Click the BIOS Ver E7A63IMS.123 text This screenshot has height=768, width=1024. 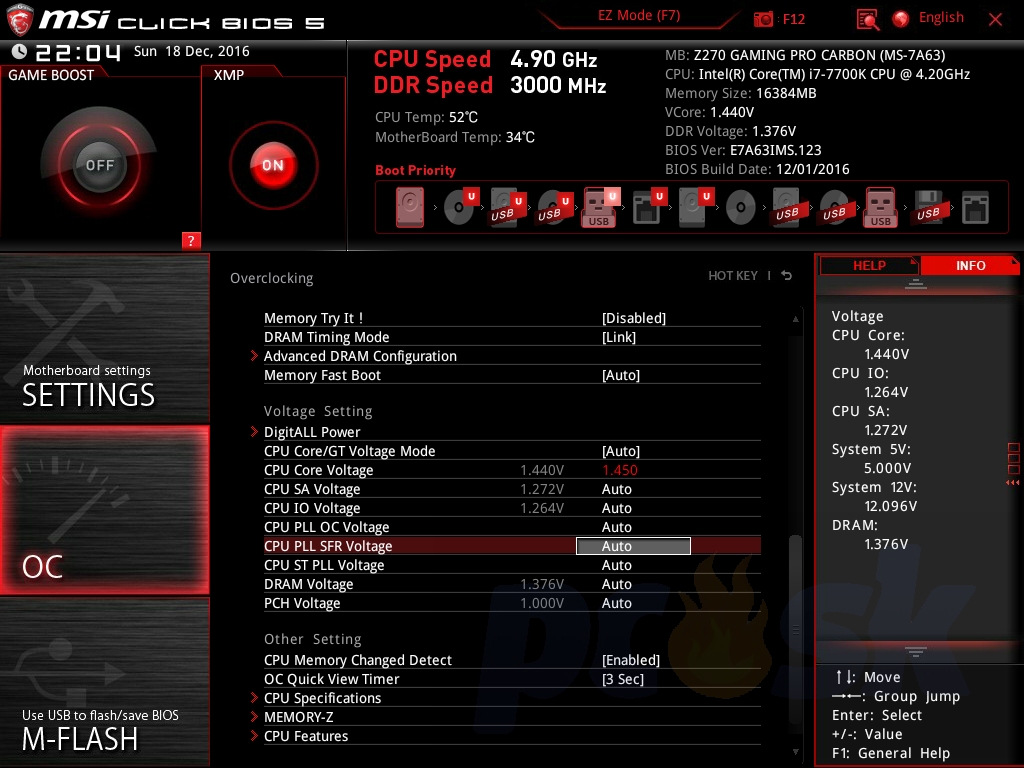coord(743,150)
